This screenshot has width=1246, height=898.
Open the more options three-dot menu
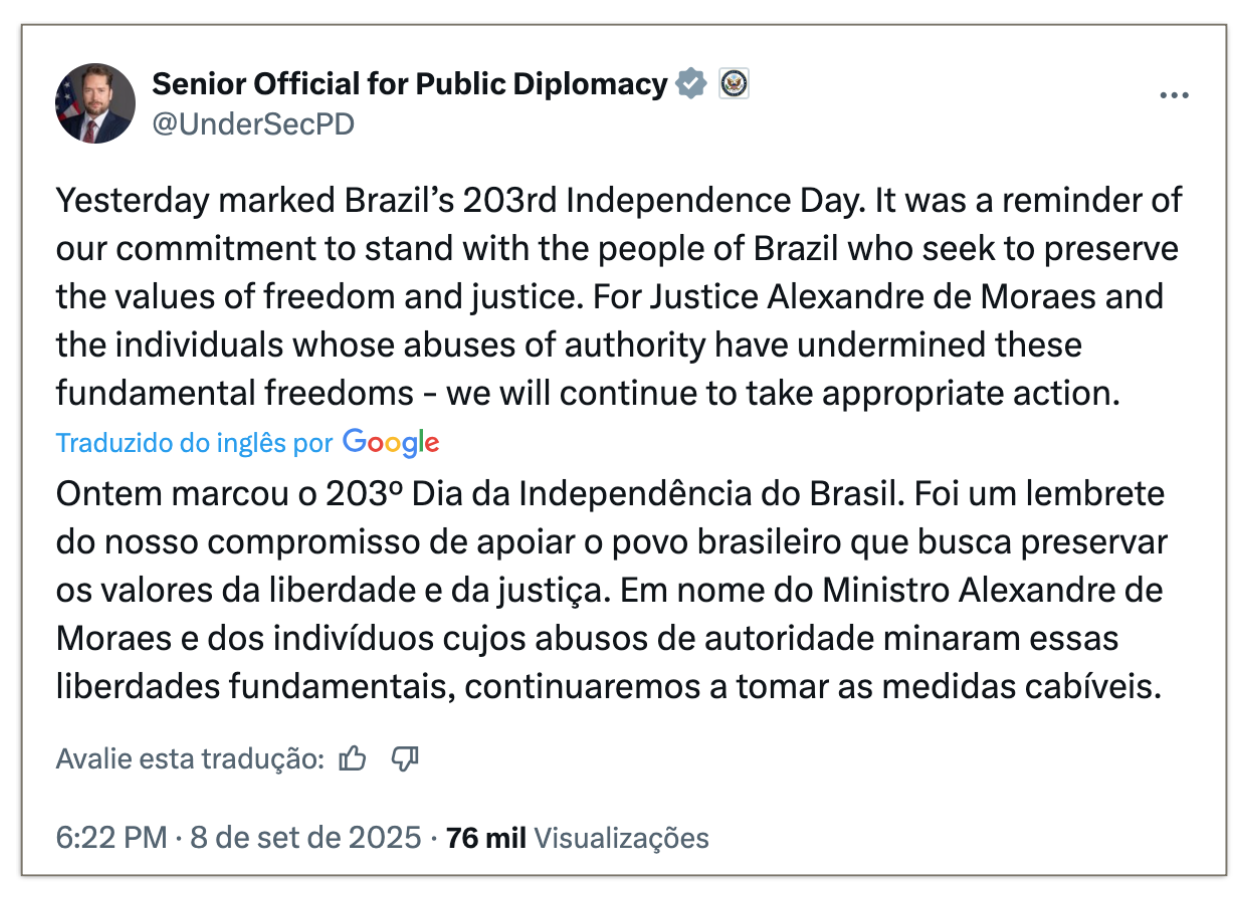tap(1173, 96)
